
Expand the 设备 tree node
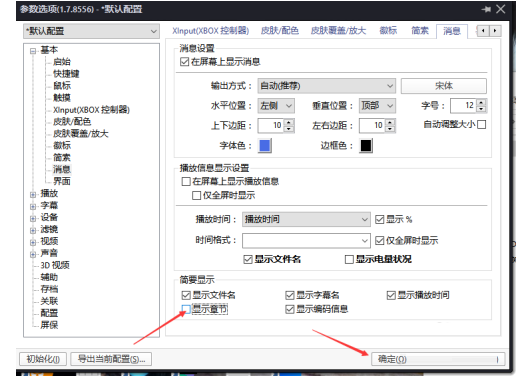pyautogui.click(x=33, y=218)
